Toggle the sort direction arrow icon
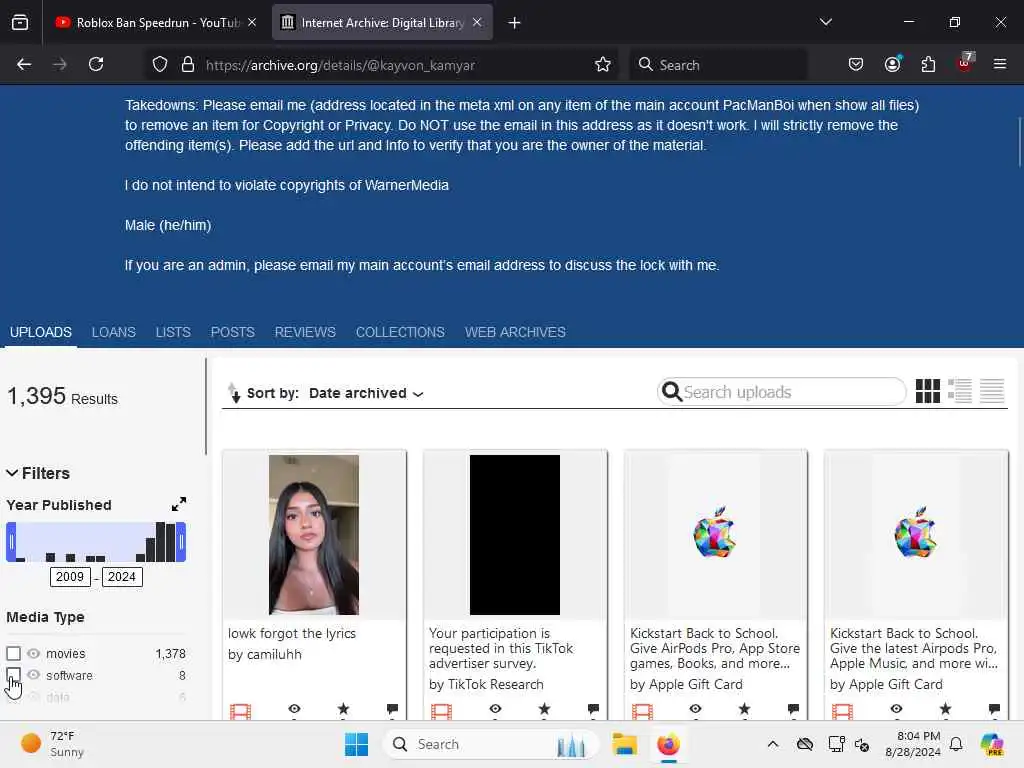The image size is (1024, 768). [234, 392]
